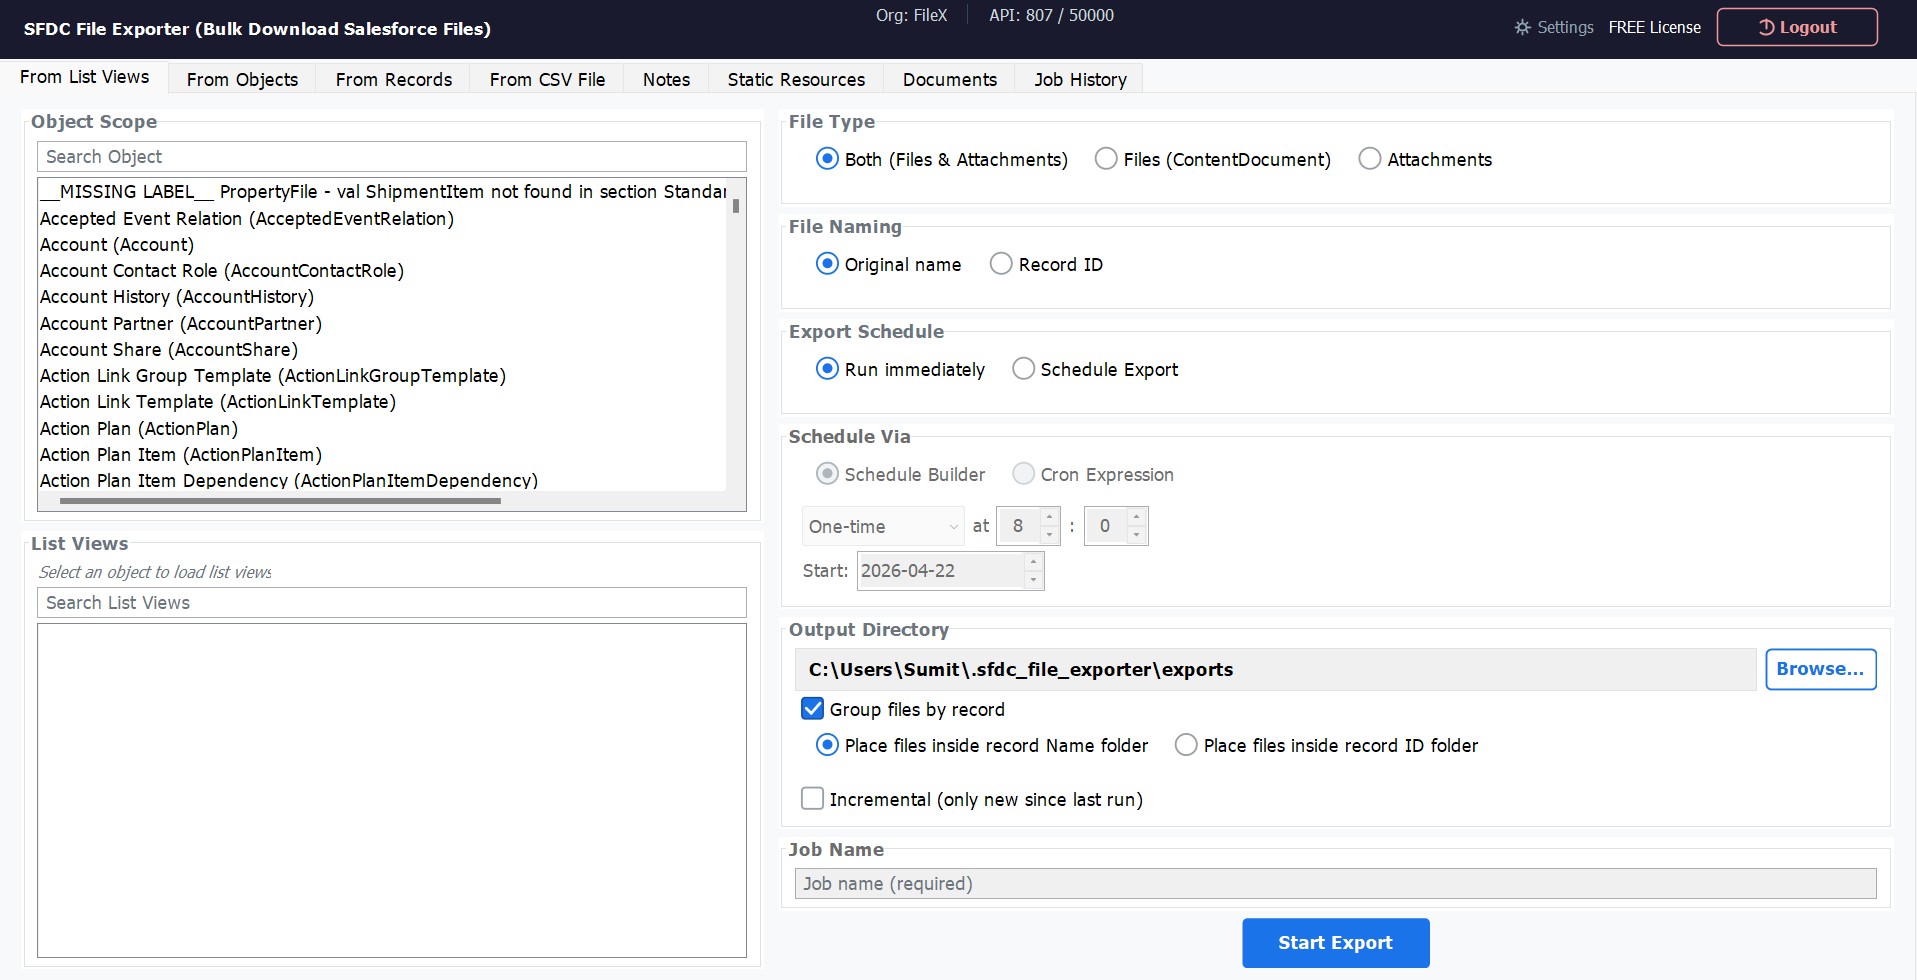Switch to the Job History tab
Viewport: 1917px width, 980px height.
coord(1078,79)
